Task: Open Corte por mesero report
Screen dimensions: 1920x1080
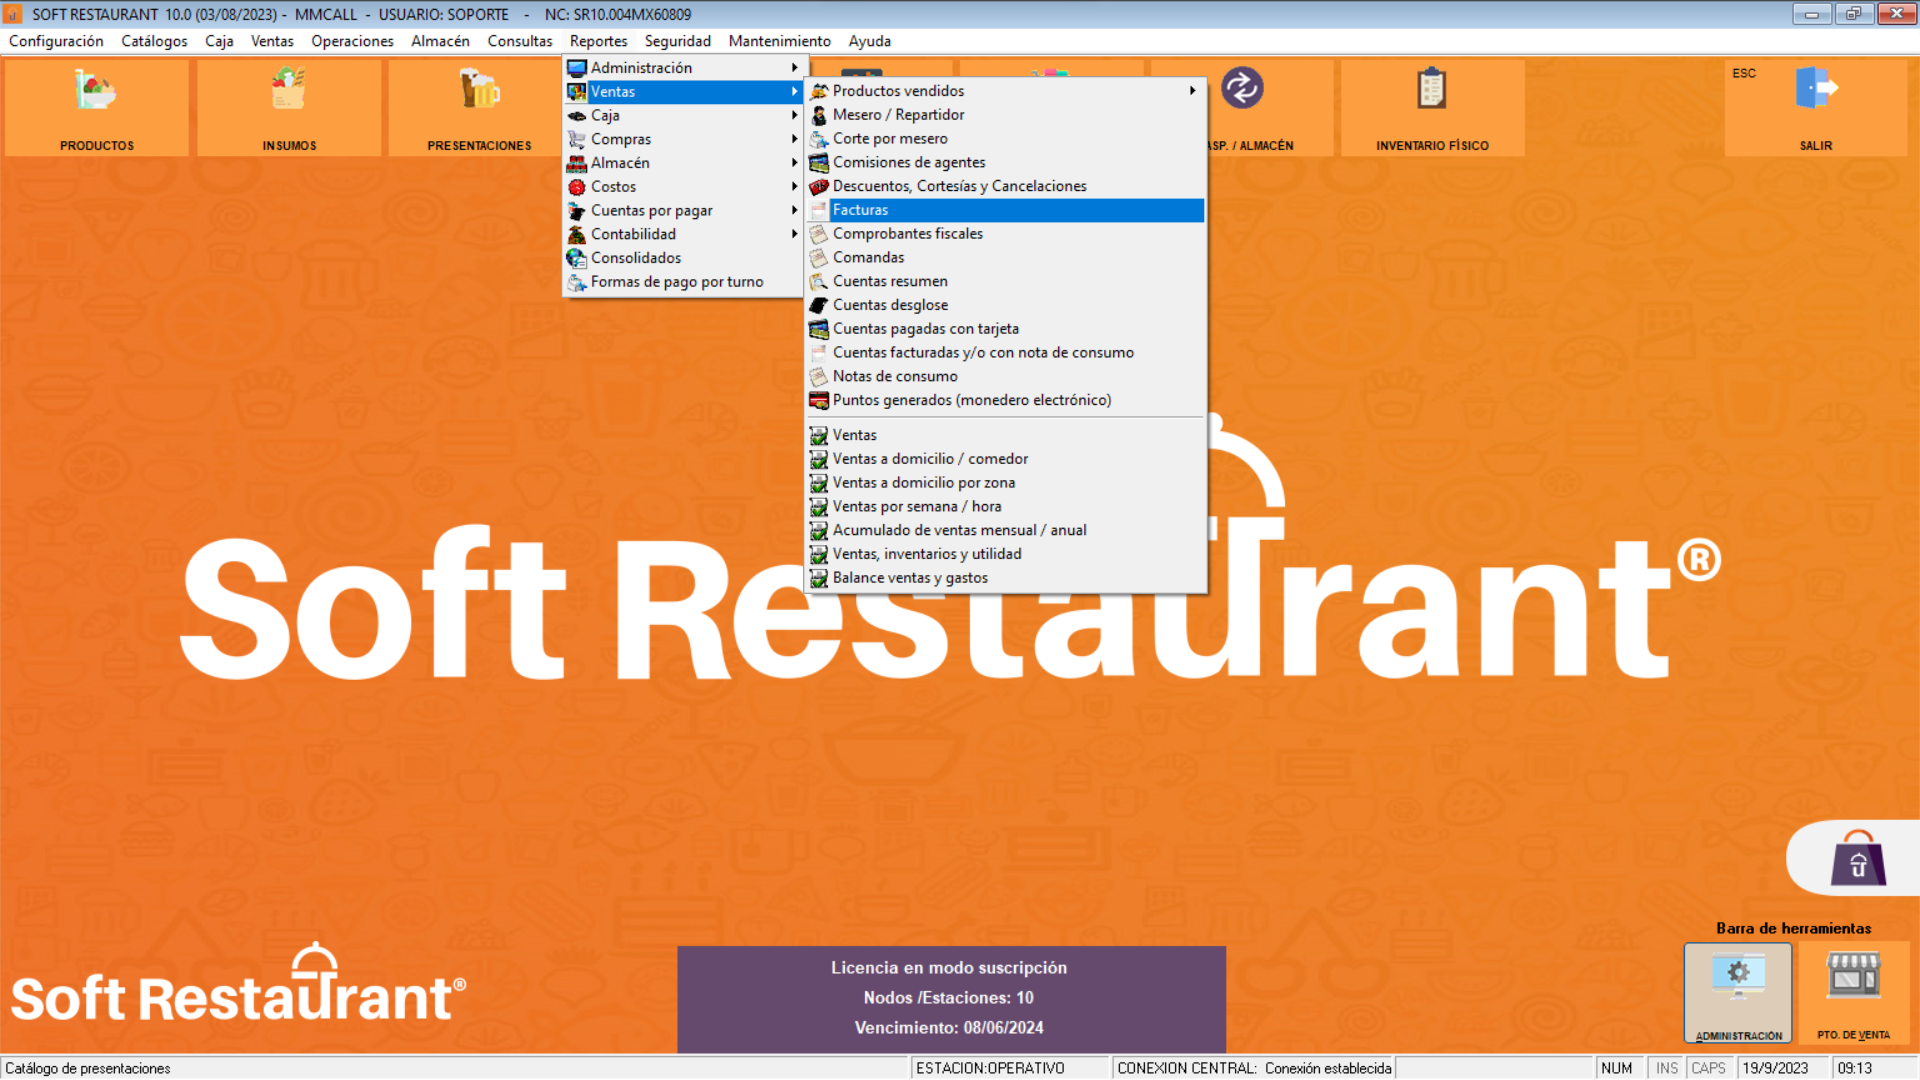Action: tap(1006, 139)
